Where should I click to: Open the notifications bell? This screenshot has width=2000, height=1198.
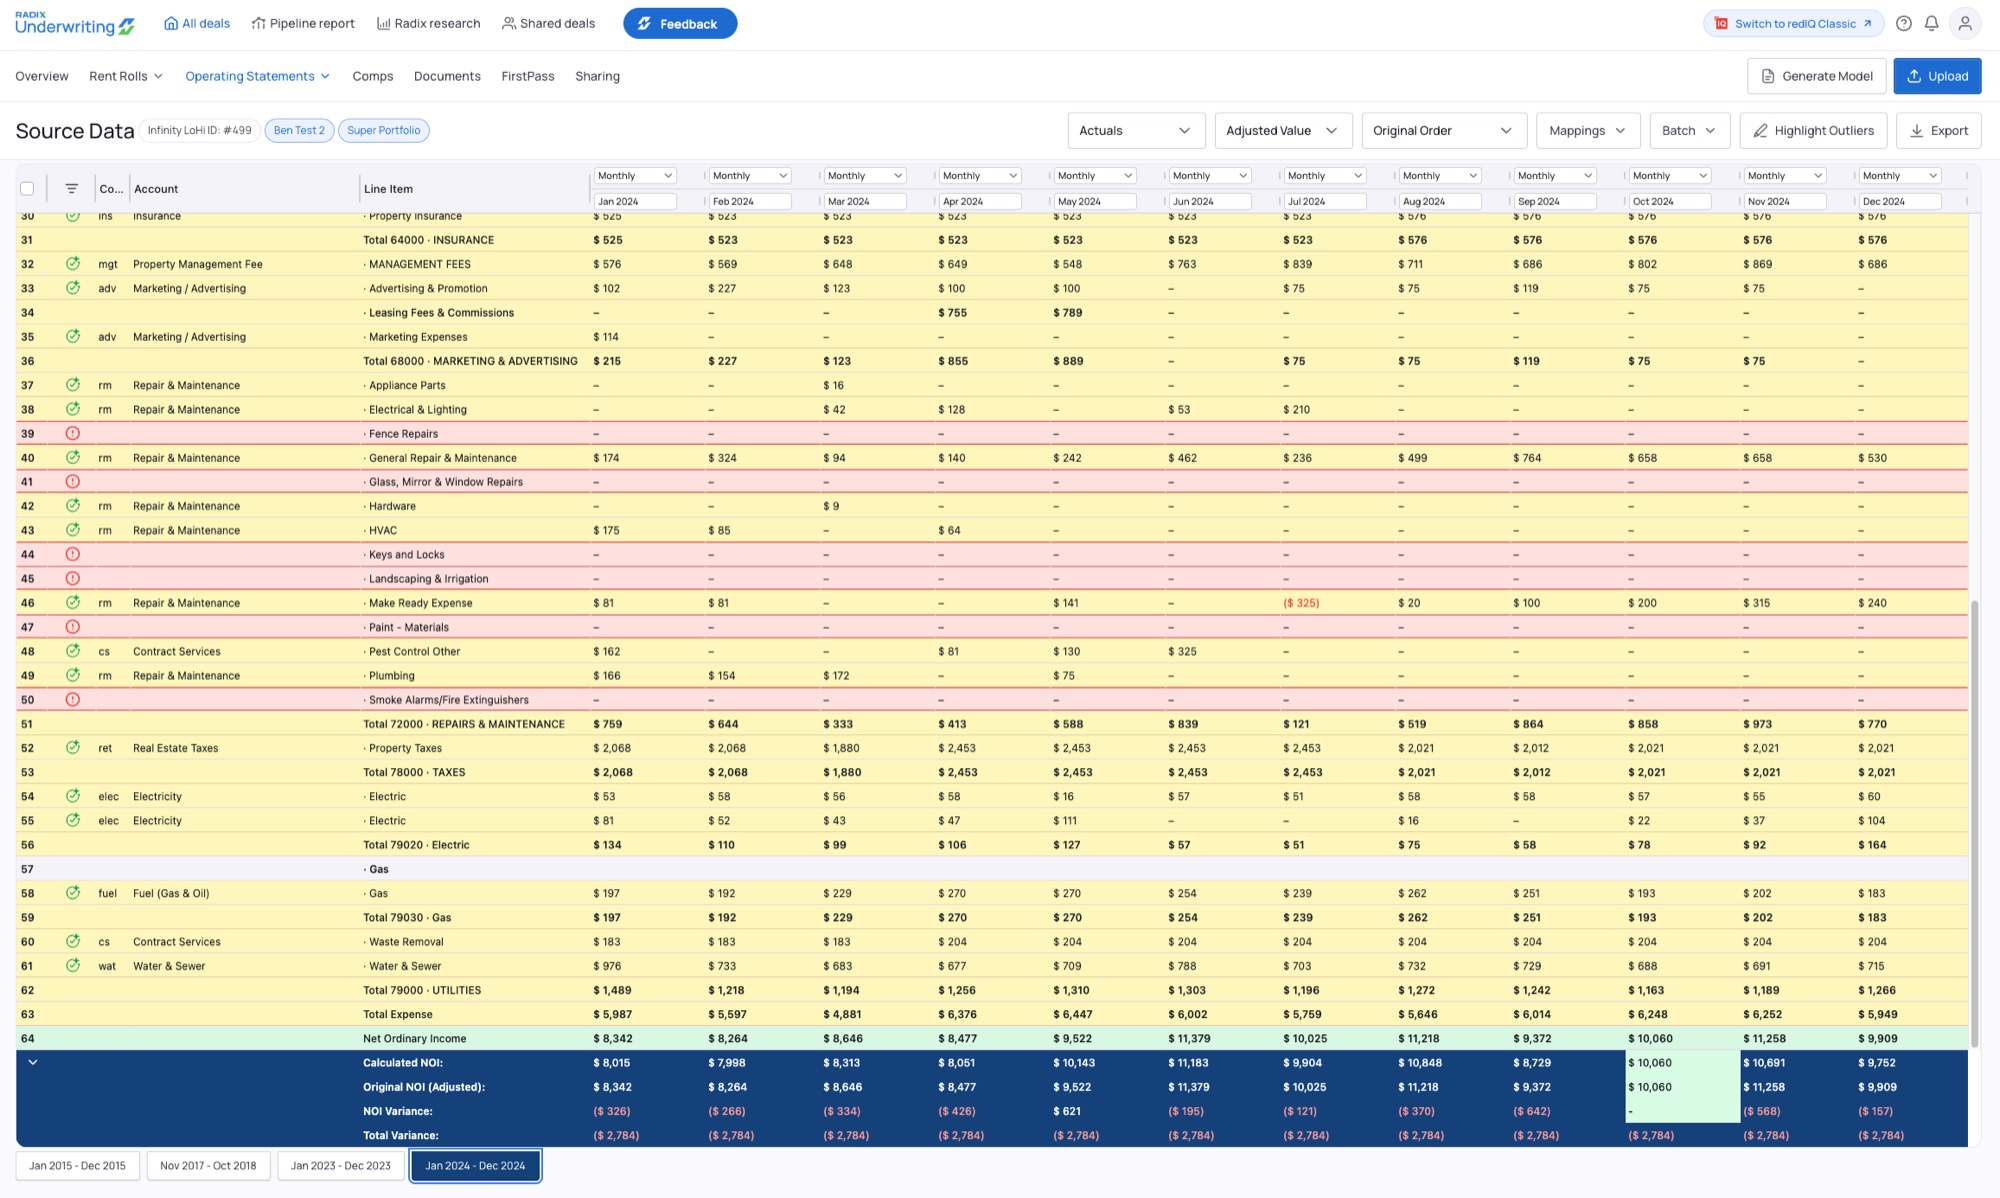pyautogui.click(x=1932, y=23)
